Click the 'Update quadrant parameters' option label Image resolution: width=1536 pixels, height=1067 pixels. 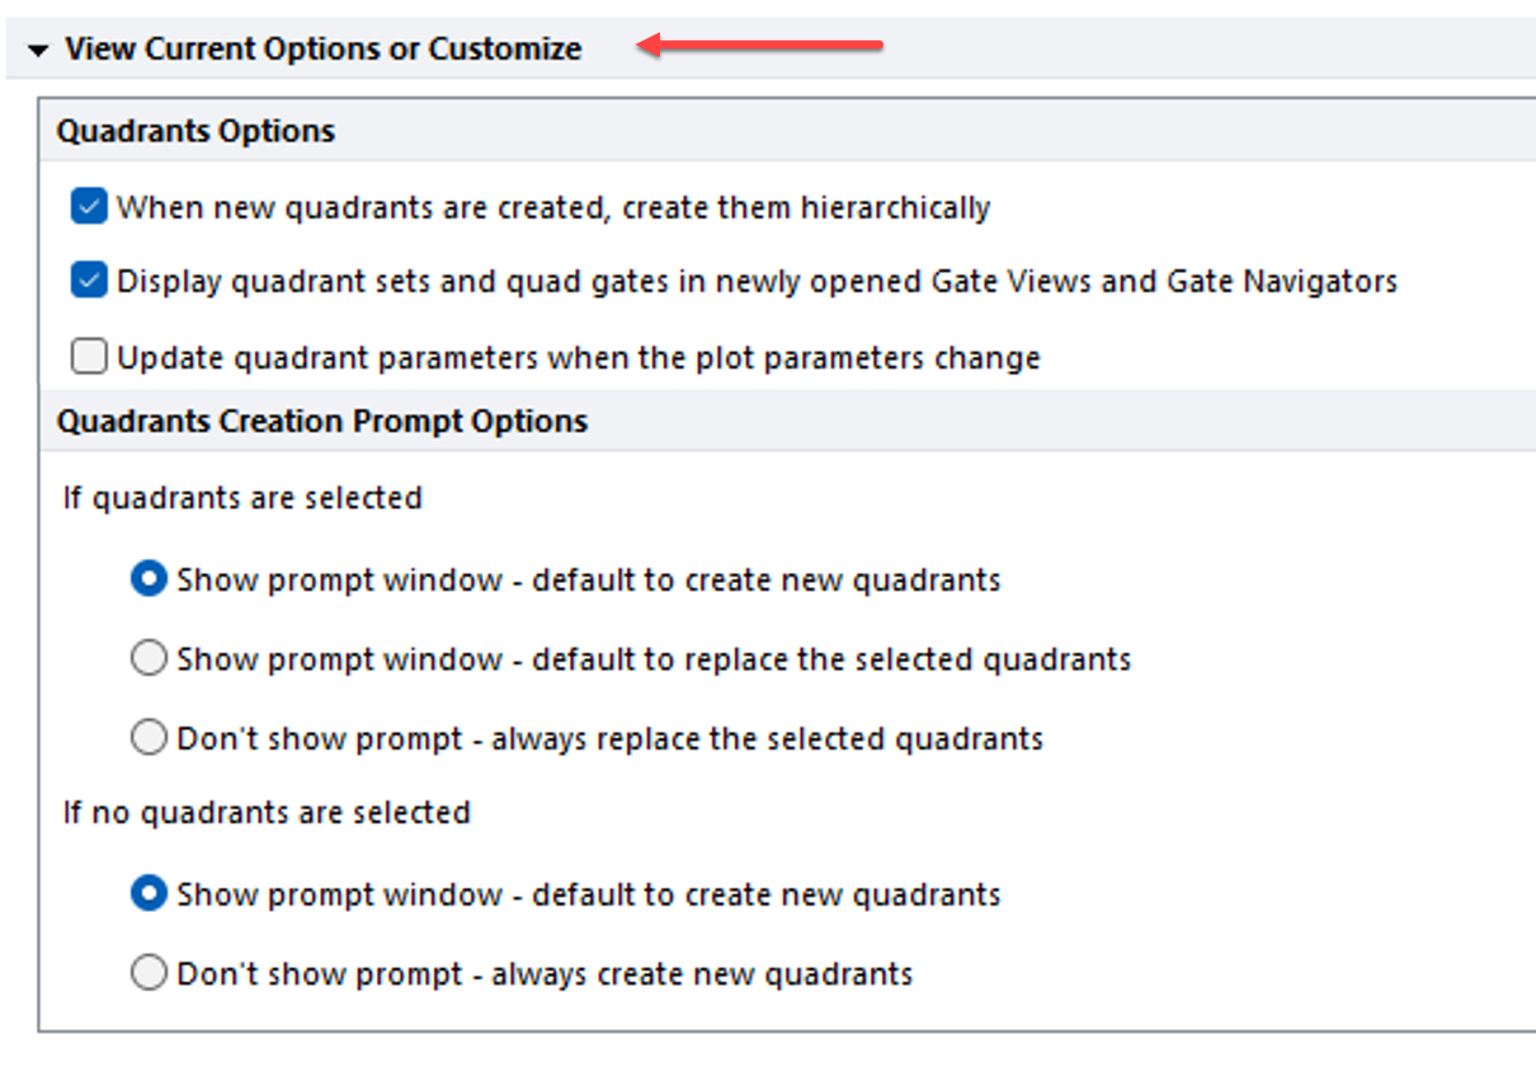coord(578,356)
